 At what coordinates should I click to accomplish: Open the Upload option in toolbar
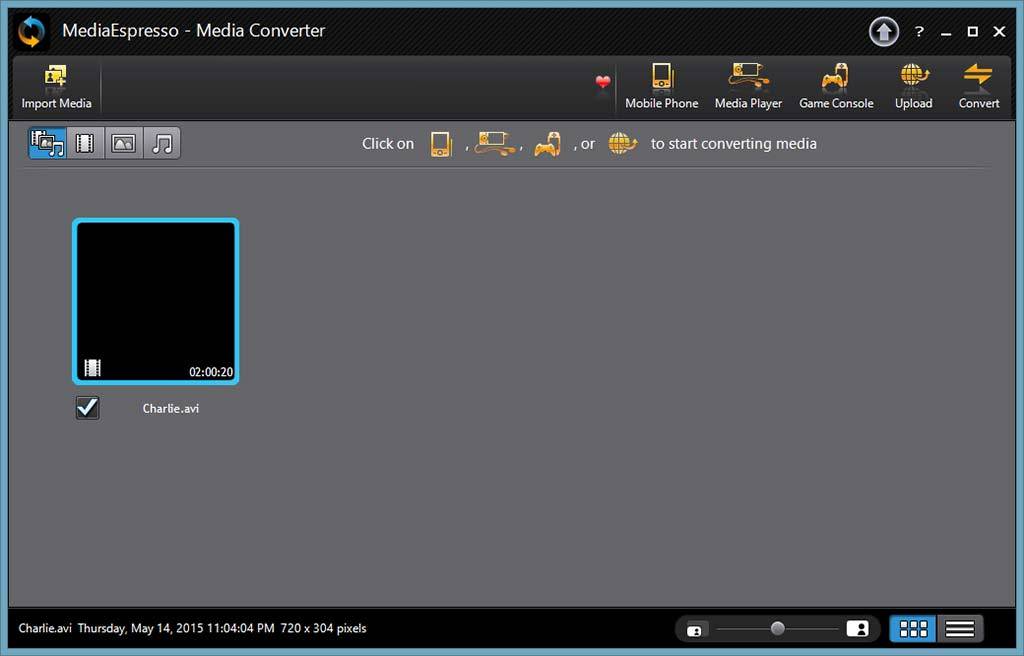[x=914, y=86]
